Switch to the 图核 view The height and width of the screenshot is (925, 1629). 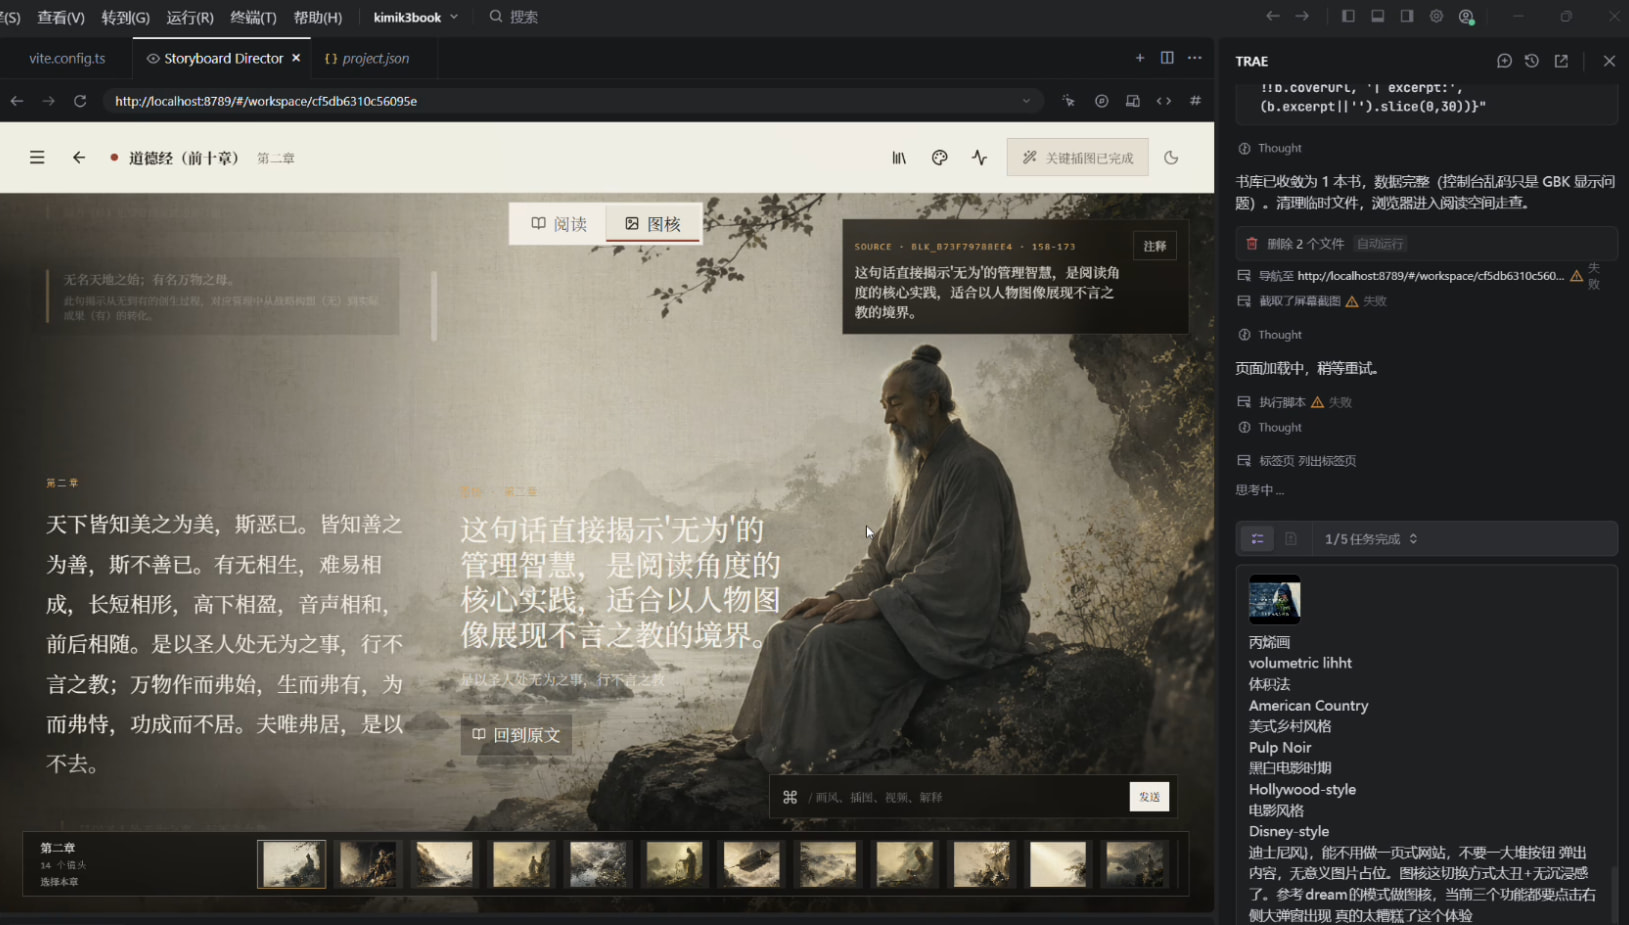pyautogui.click(x=653, y=224)
